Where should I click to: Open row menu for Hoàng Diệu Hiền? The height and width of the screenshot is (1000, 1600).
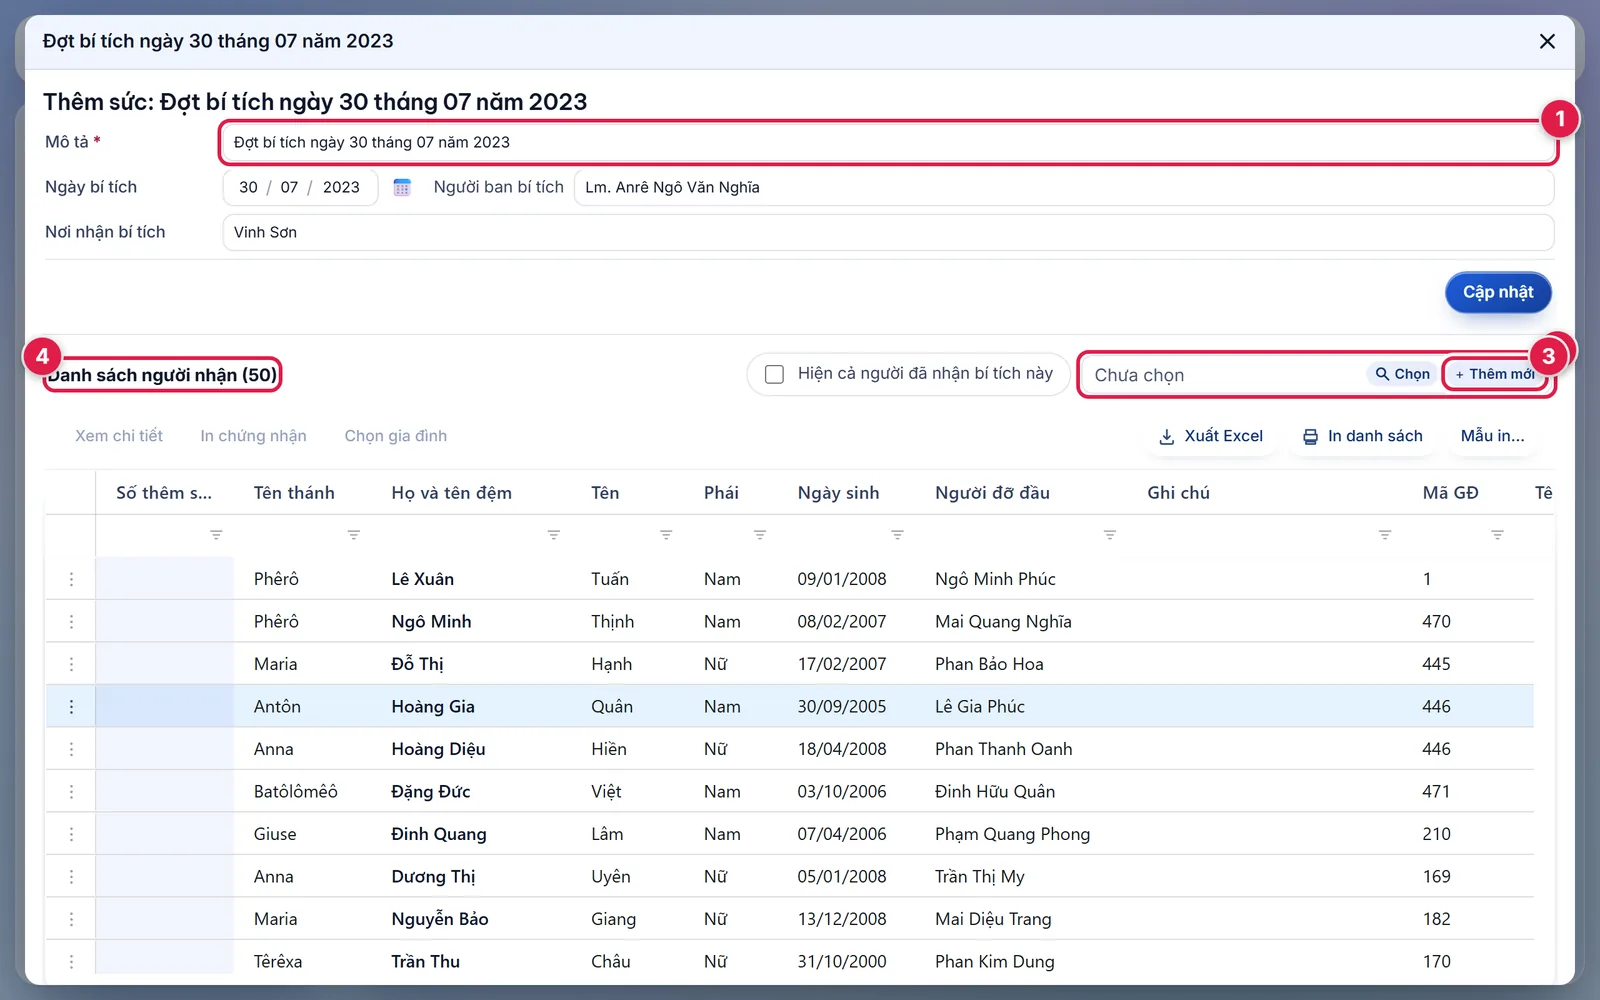pyautogui.click(x=71, y=749)
